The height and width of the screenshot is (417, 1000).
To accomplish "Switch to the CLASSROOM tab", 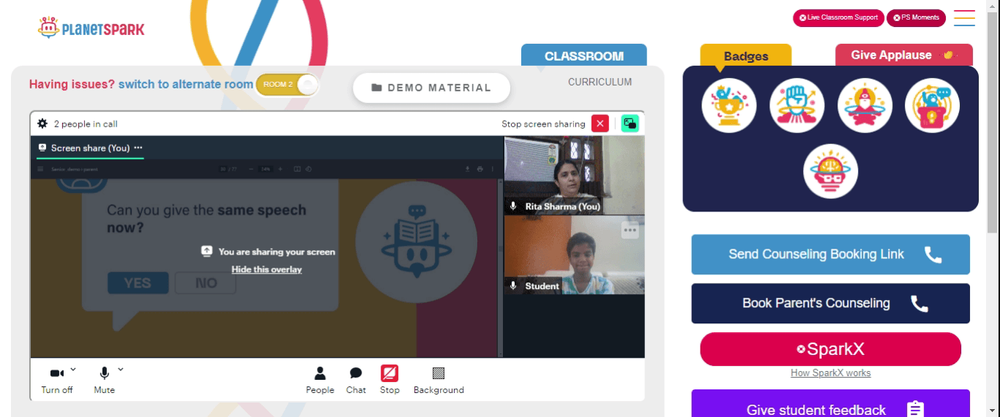I will [584, 55].
